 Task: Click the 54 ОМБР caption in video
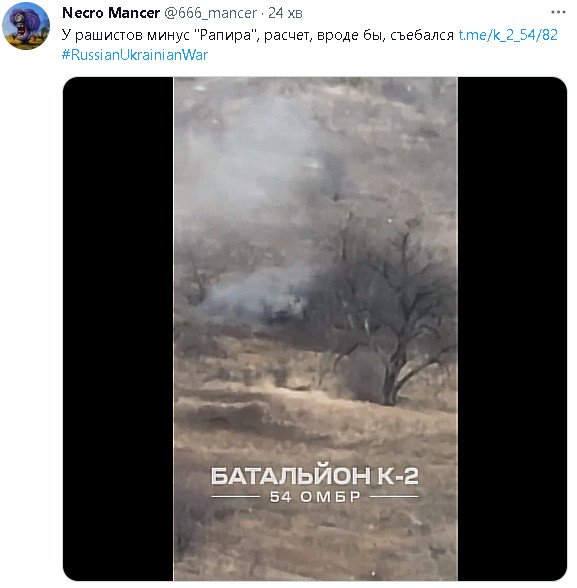coord(315,496)
